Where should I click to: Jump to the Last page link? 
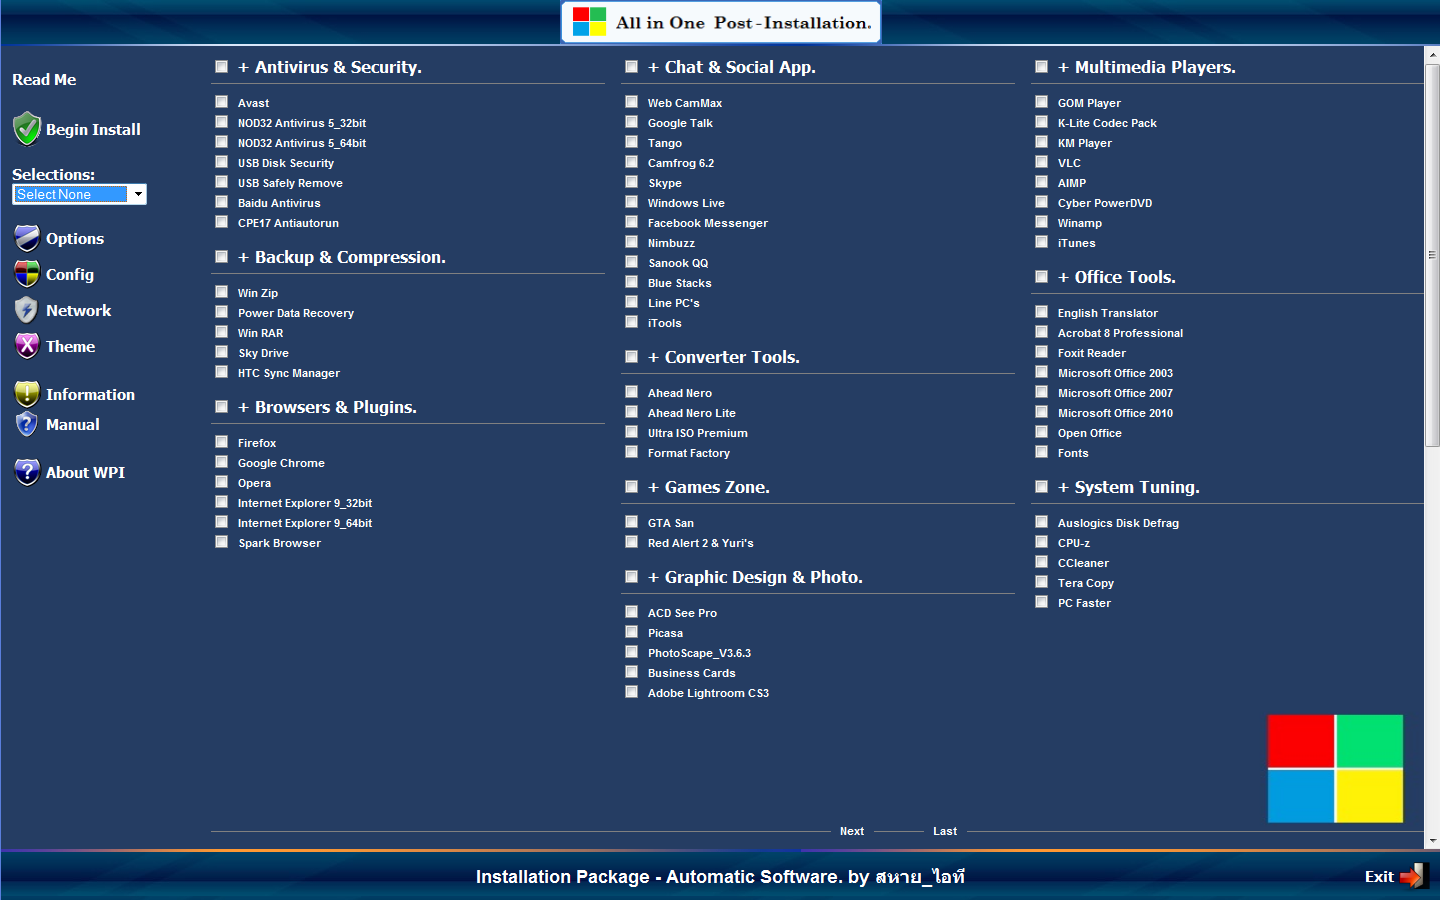click(945, 831)
